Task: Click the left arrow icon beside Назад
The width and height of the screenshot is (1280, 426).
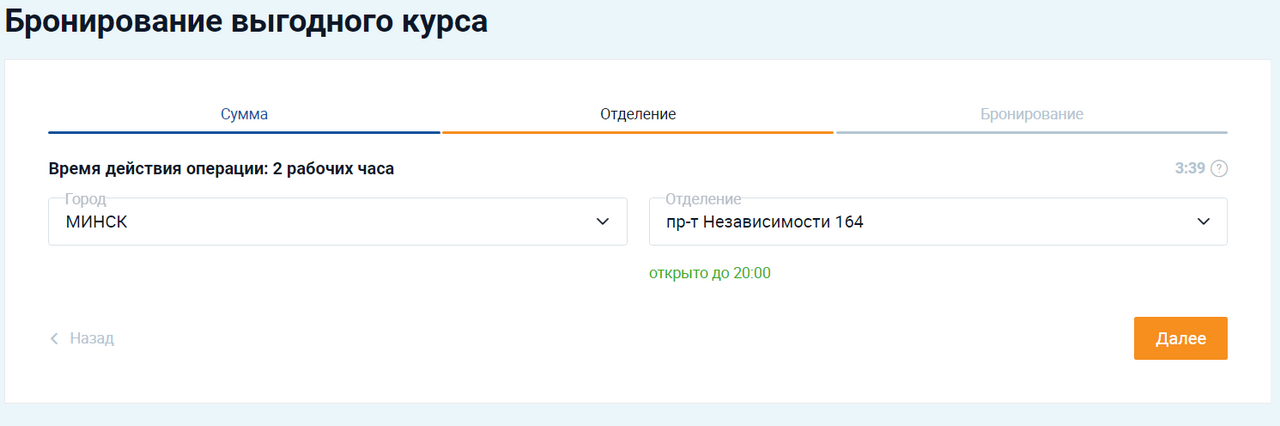Action: (55, 339)
